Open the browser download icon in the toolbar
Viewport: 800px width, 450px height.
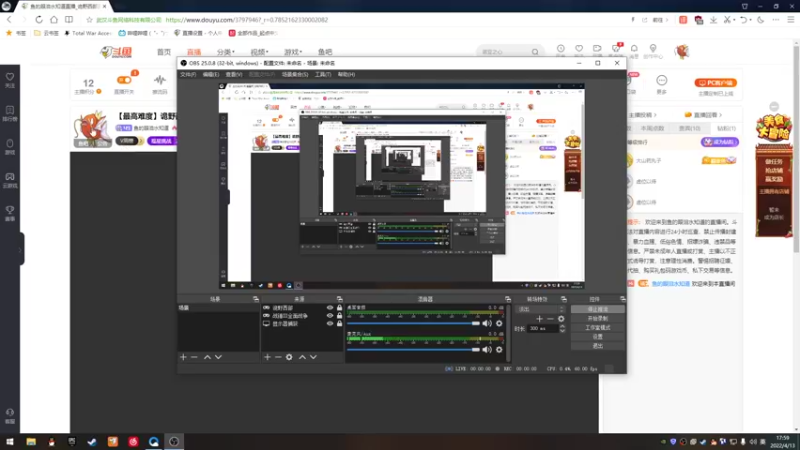[713, 20]
